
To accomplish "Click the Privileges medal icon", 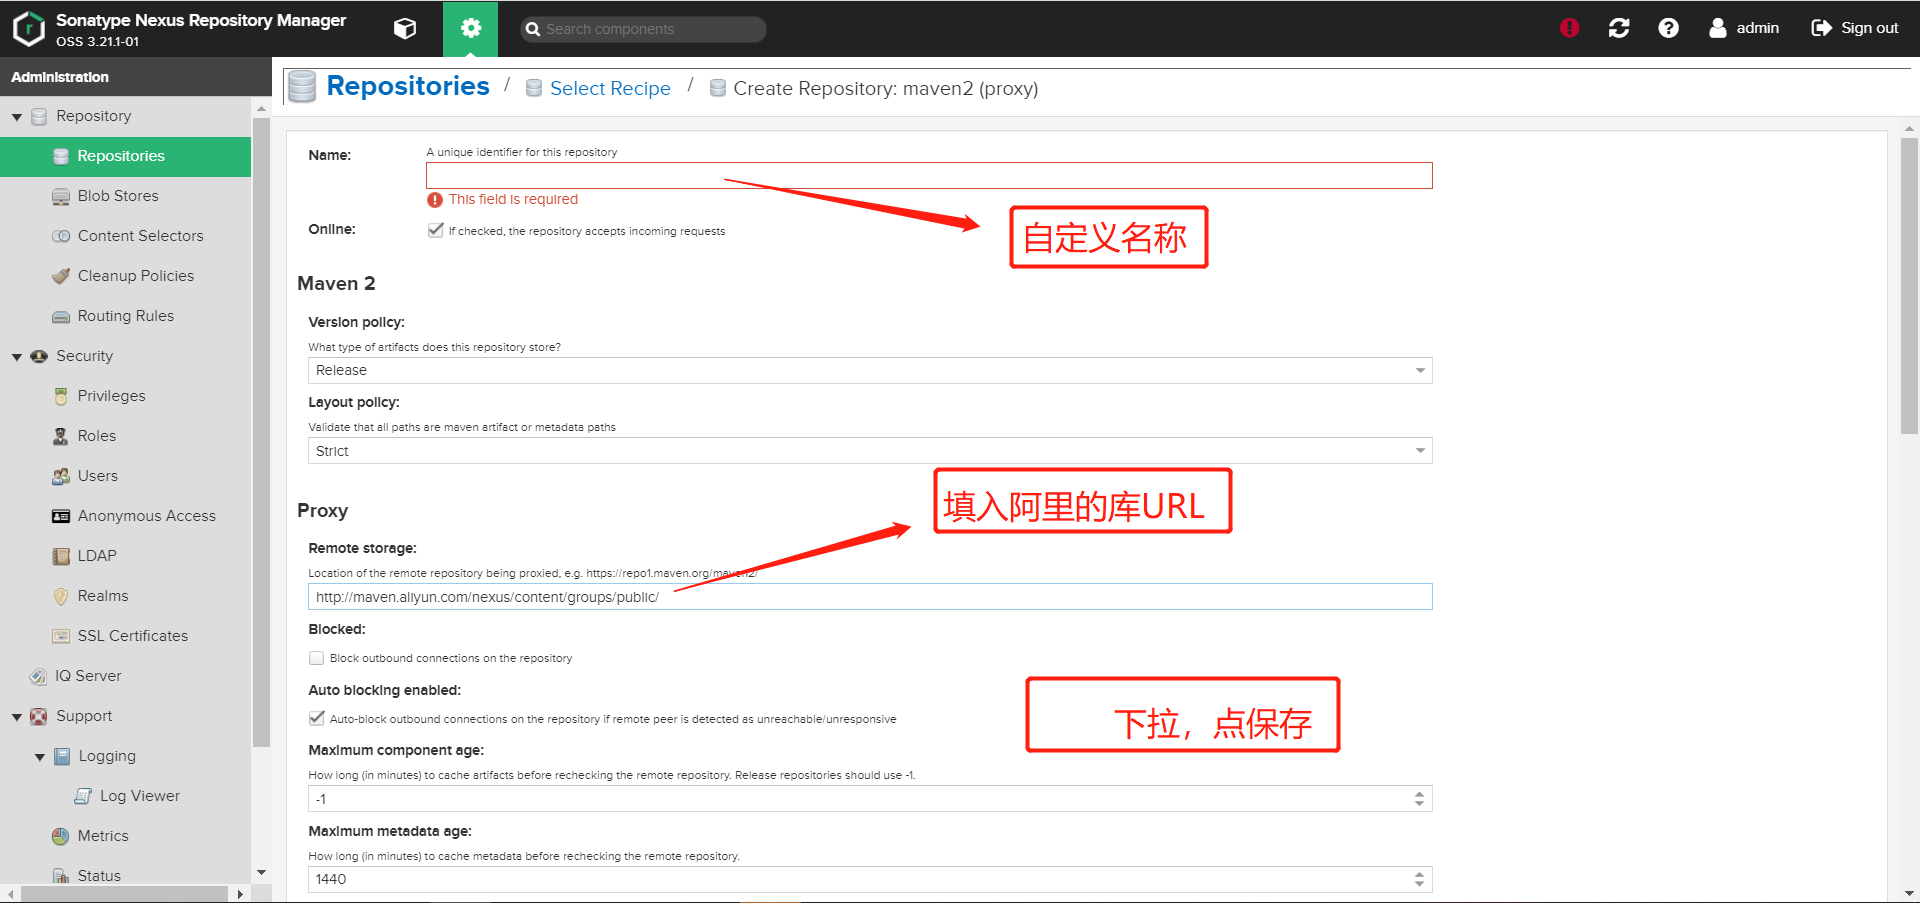I will (x=61, y=396).
